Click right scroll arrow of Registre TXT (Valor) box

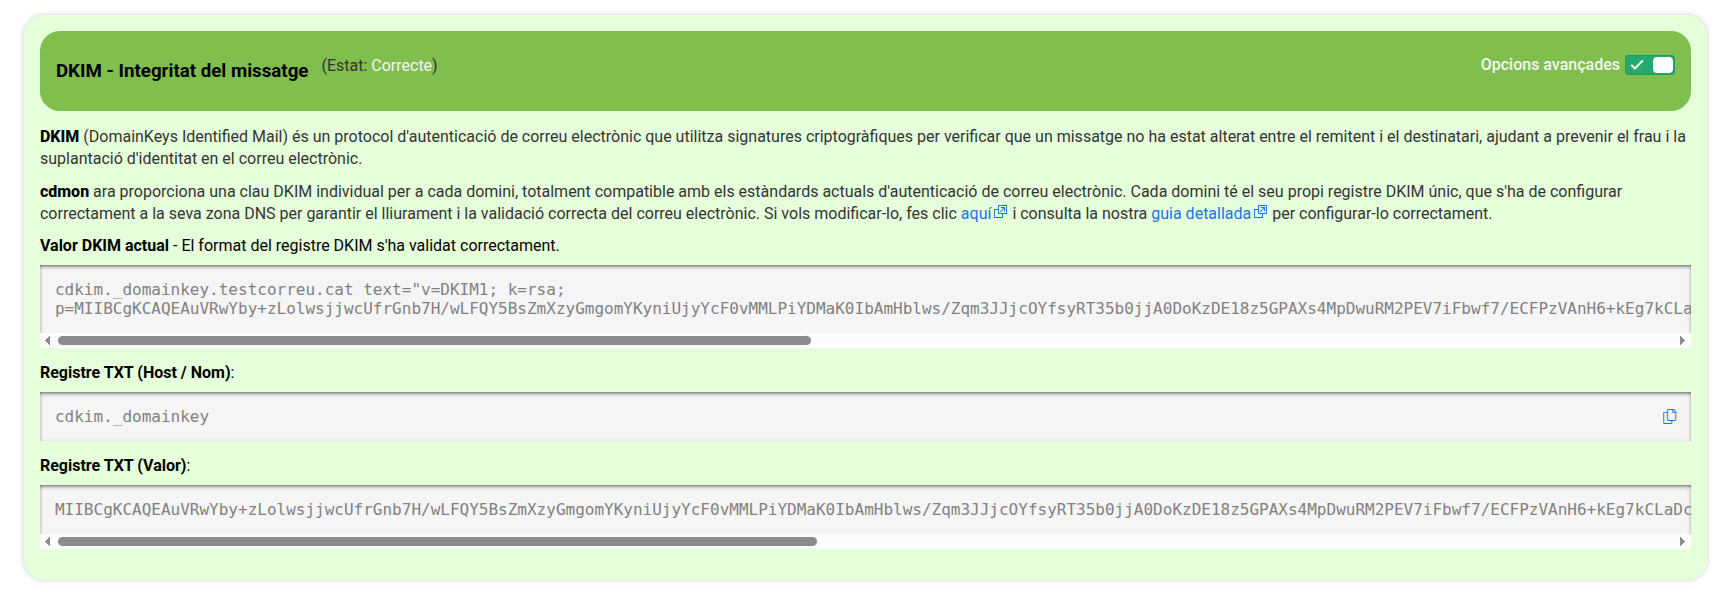point(1682,542)
